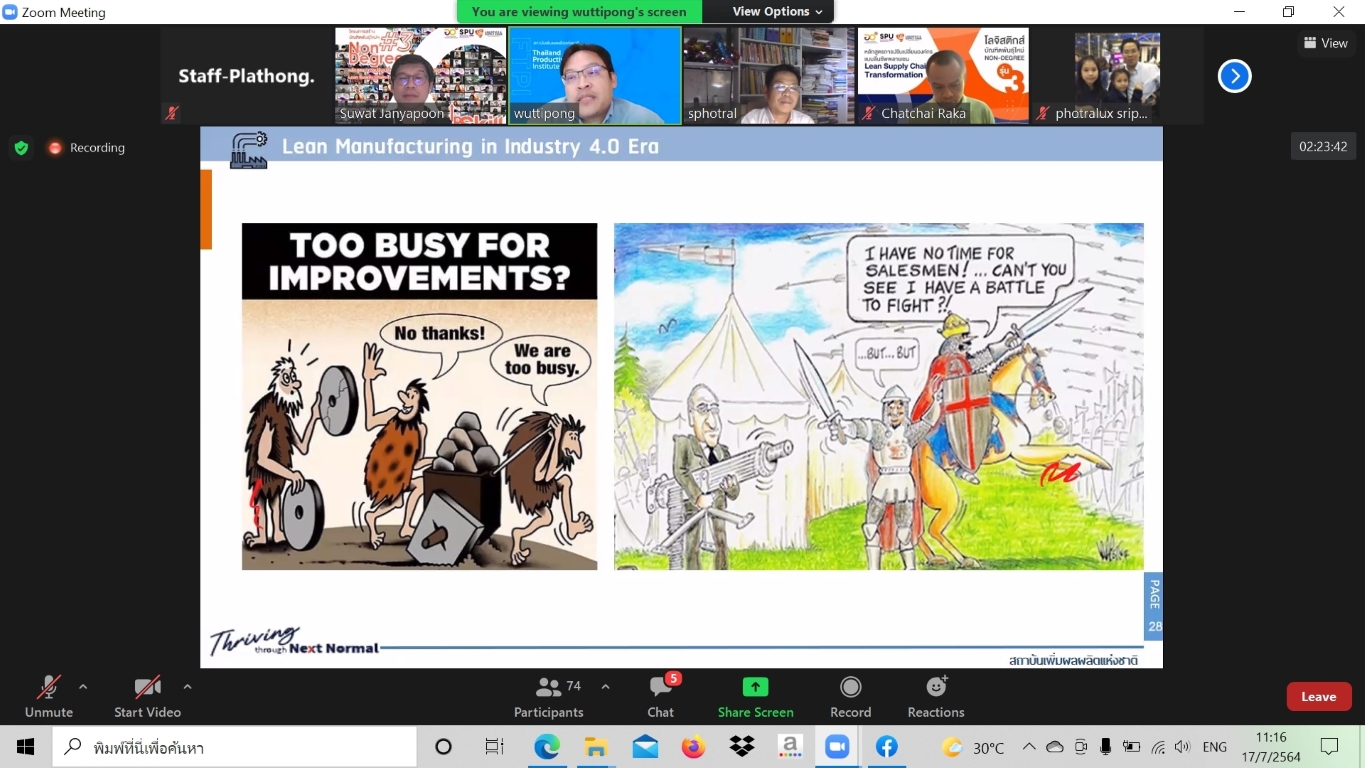
Task: Open Facebook from the taskbar
Action: [886, 747]
